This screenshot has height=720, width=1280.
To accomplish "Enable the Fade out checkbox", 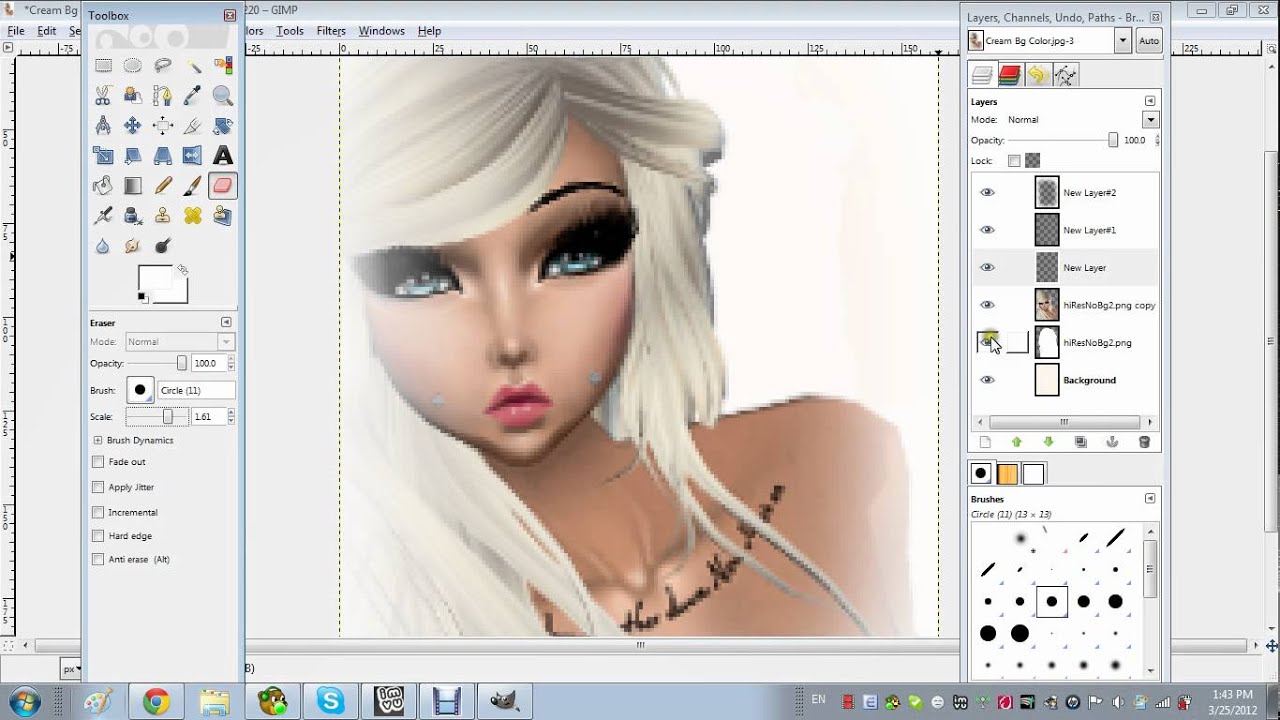I will click(x=98, y=462).
